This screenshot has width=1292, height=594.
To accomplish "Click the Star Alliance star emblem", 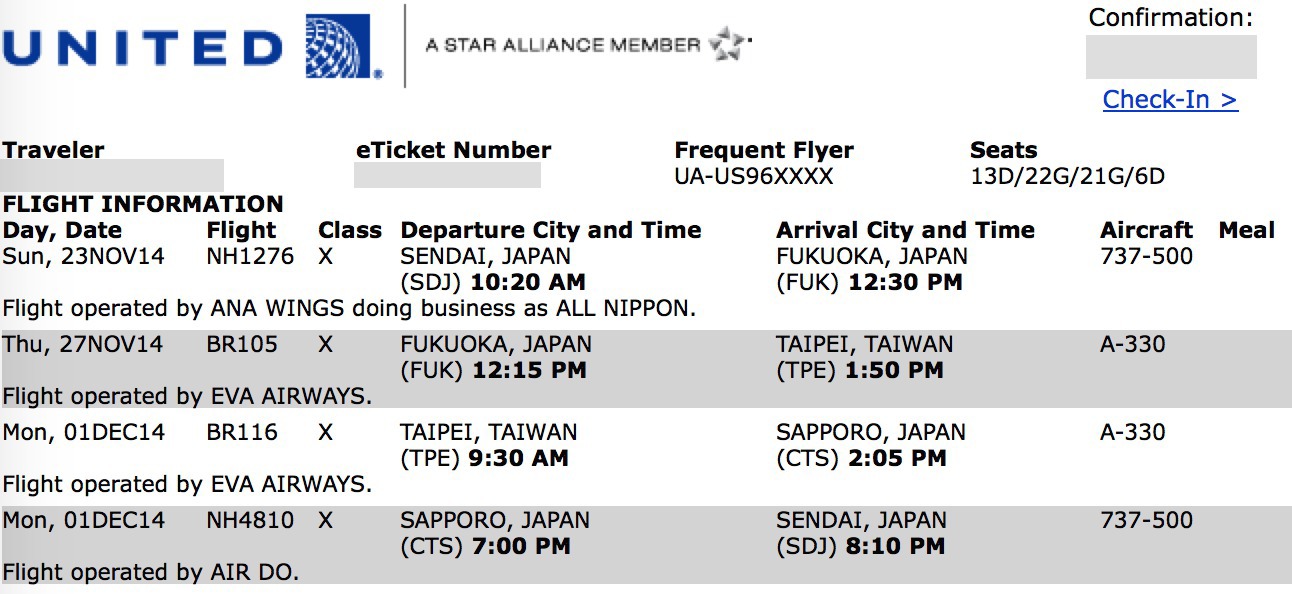I will tap(729, 45).
